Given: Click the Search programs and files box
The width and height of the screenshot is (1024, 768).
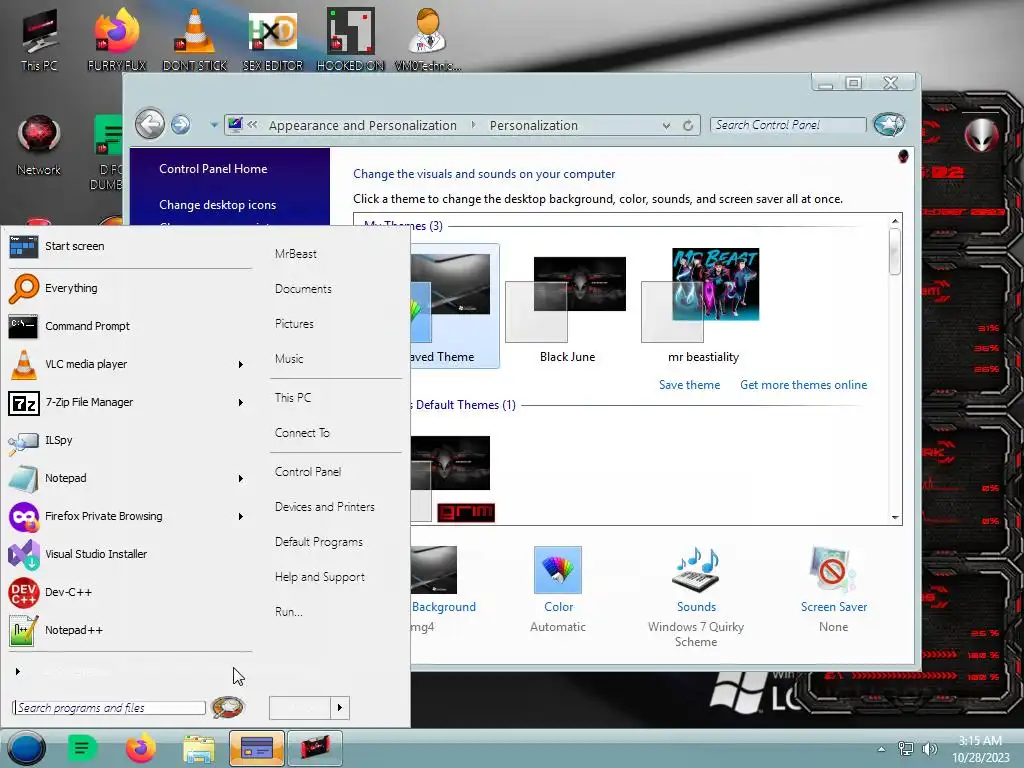Looking at the screenshot, I should click(109, 708).
